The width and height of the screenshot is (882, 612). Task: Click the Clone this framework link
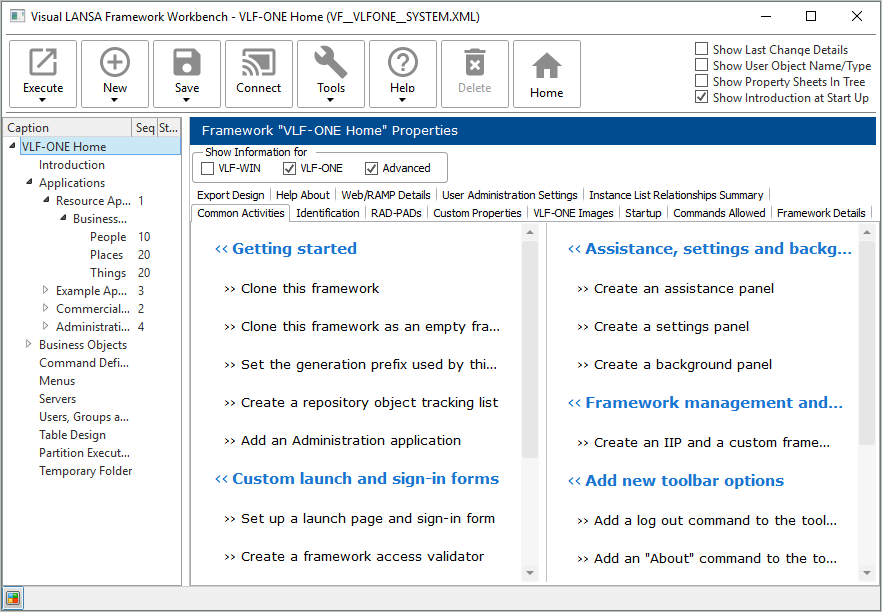tap(310, 288)
